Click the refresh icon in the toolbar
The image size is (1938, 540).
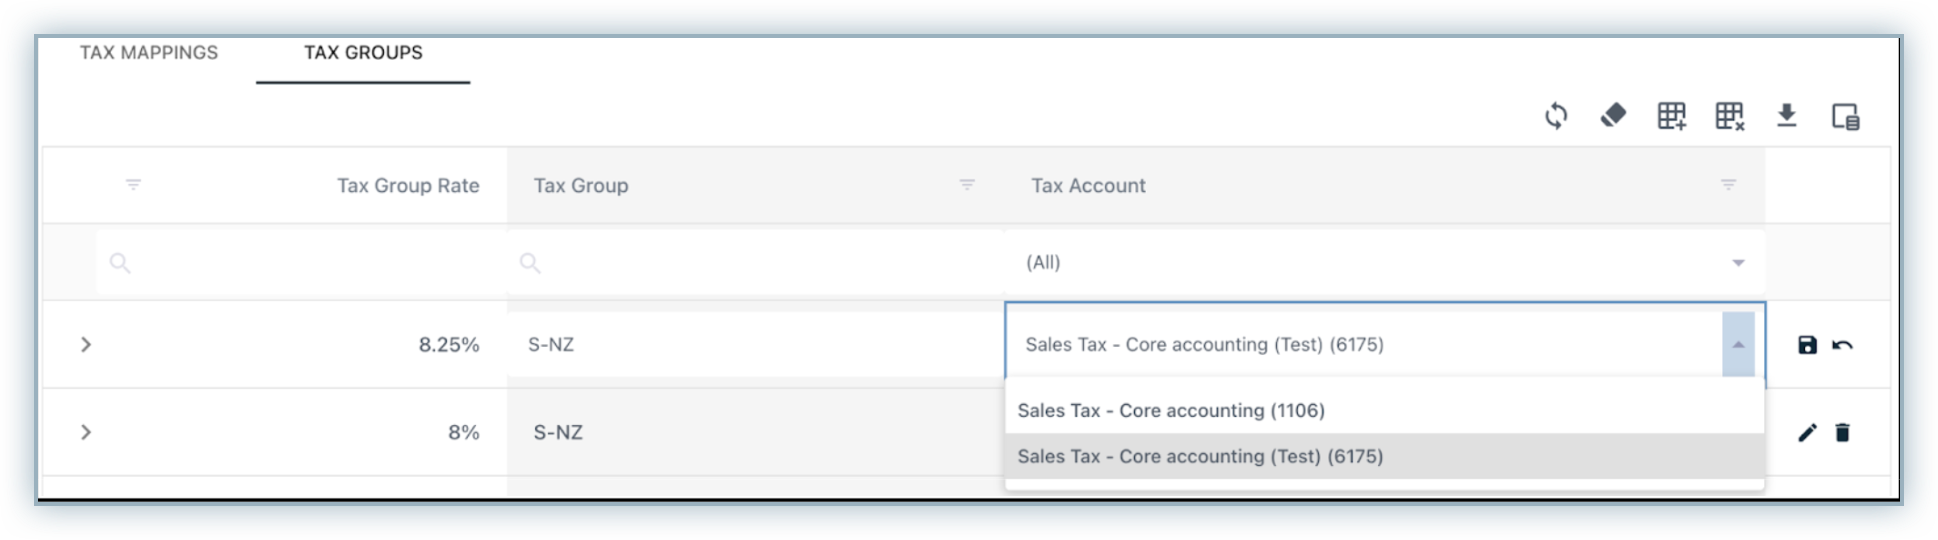coord(1556,116)
